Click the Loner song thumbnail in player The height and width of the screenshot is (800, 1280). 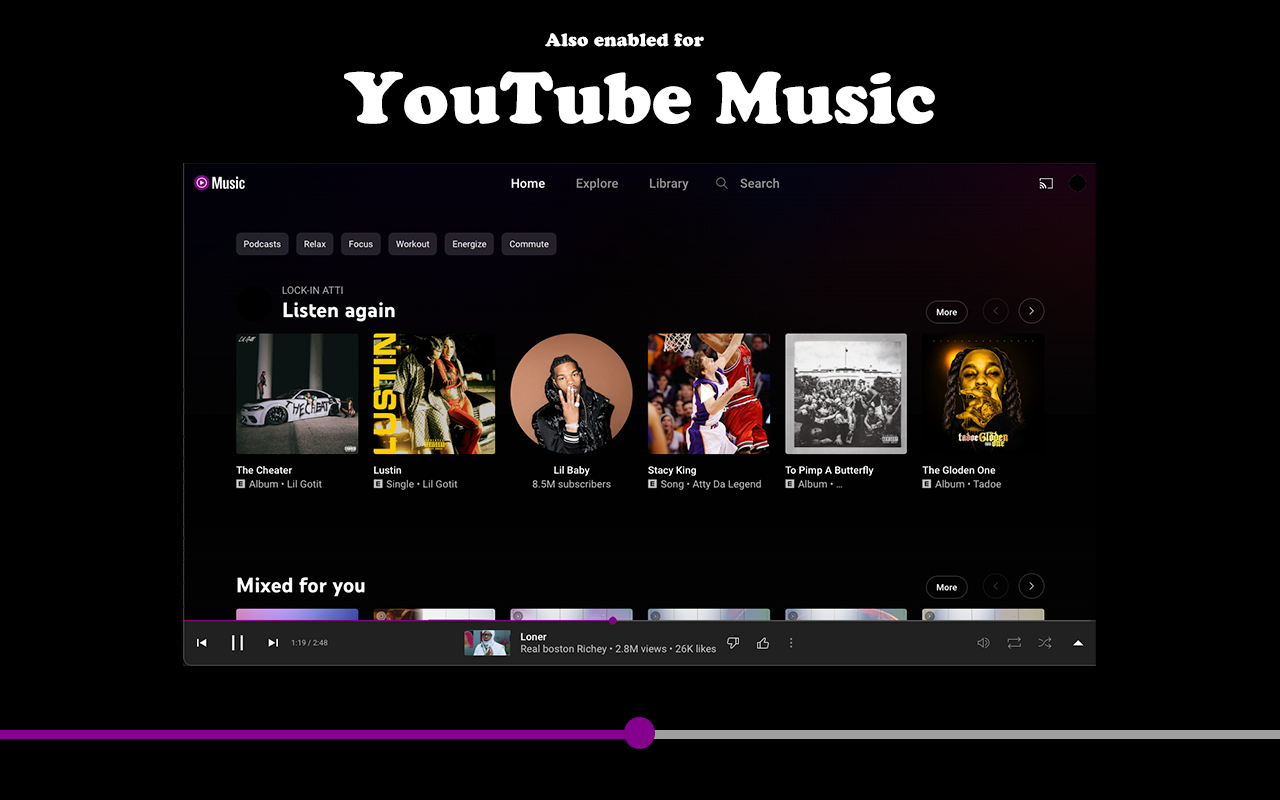click(487, 643)
